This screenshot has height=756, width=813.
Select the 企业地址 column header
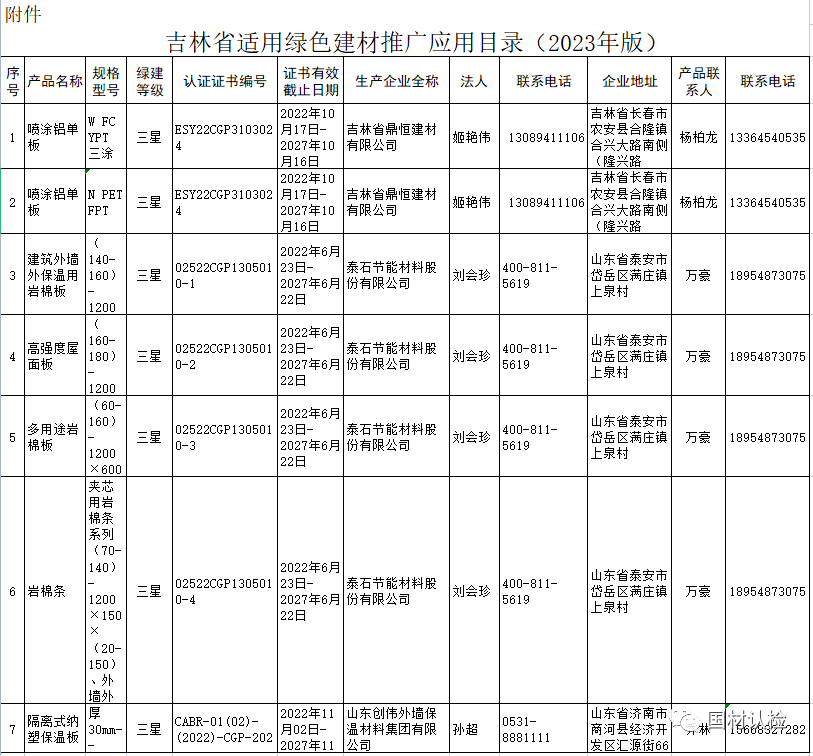click(631, 81)
